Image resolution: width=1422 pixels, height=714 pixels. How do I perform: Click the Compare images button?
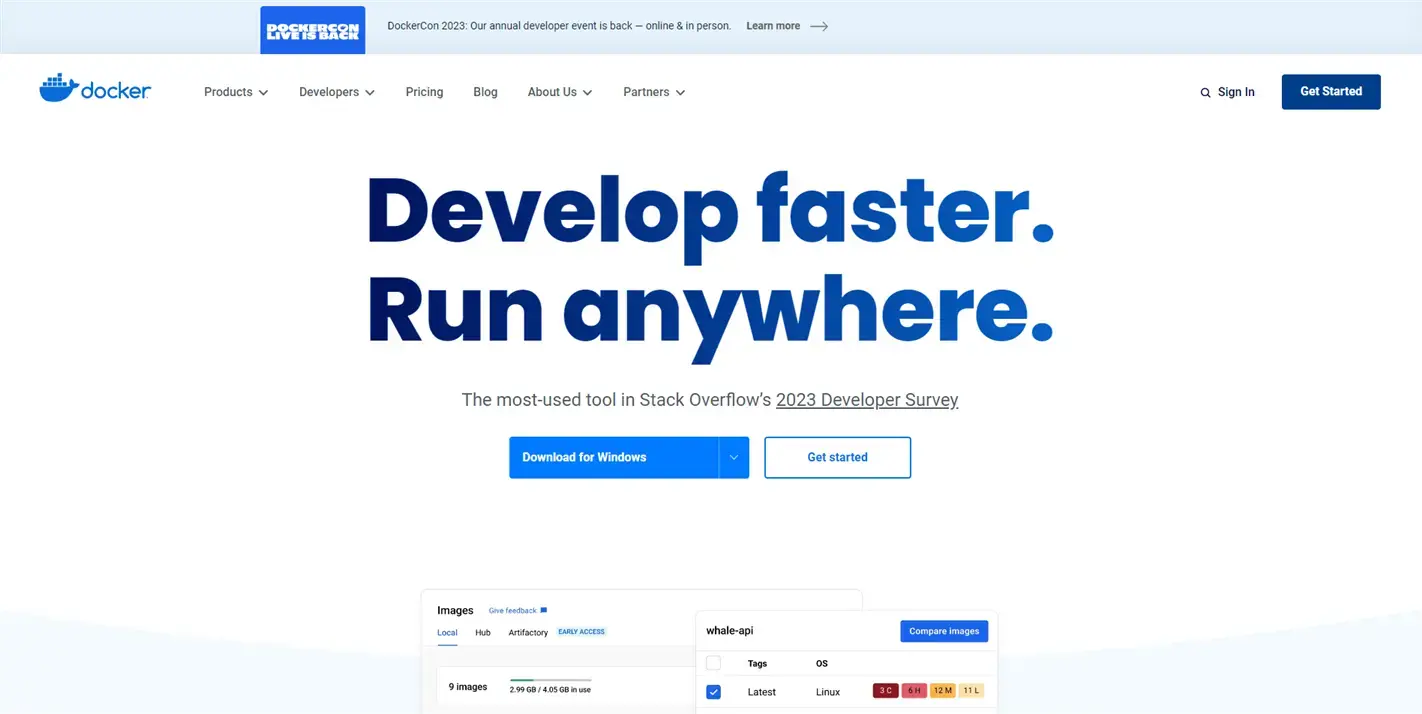[944, 631]
